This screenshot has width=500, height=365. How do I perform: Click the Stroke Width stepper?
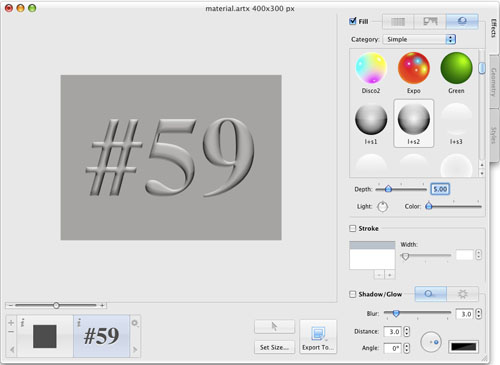pyautogui.click(x=479, y=255)
